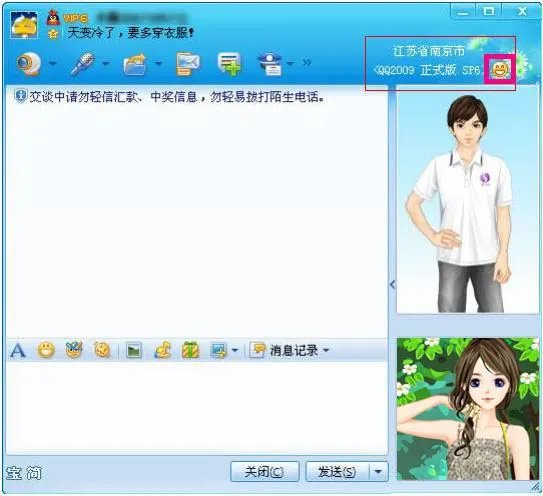Screen dimensions: 543x496
Task: Open the emoticon picker smiley face icon
Action: click(x=46, y=350)
